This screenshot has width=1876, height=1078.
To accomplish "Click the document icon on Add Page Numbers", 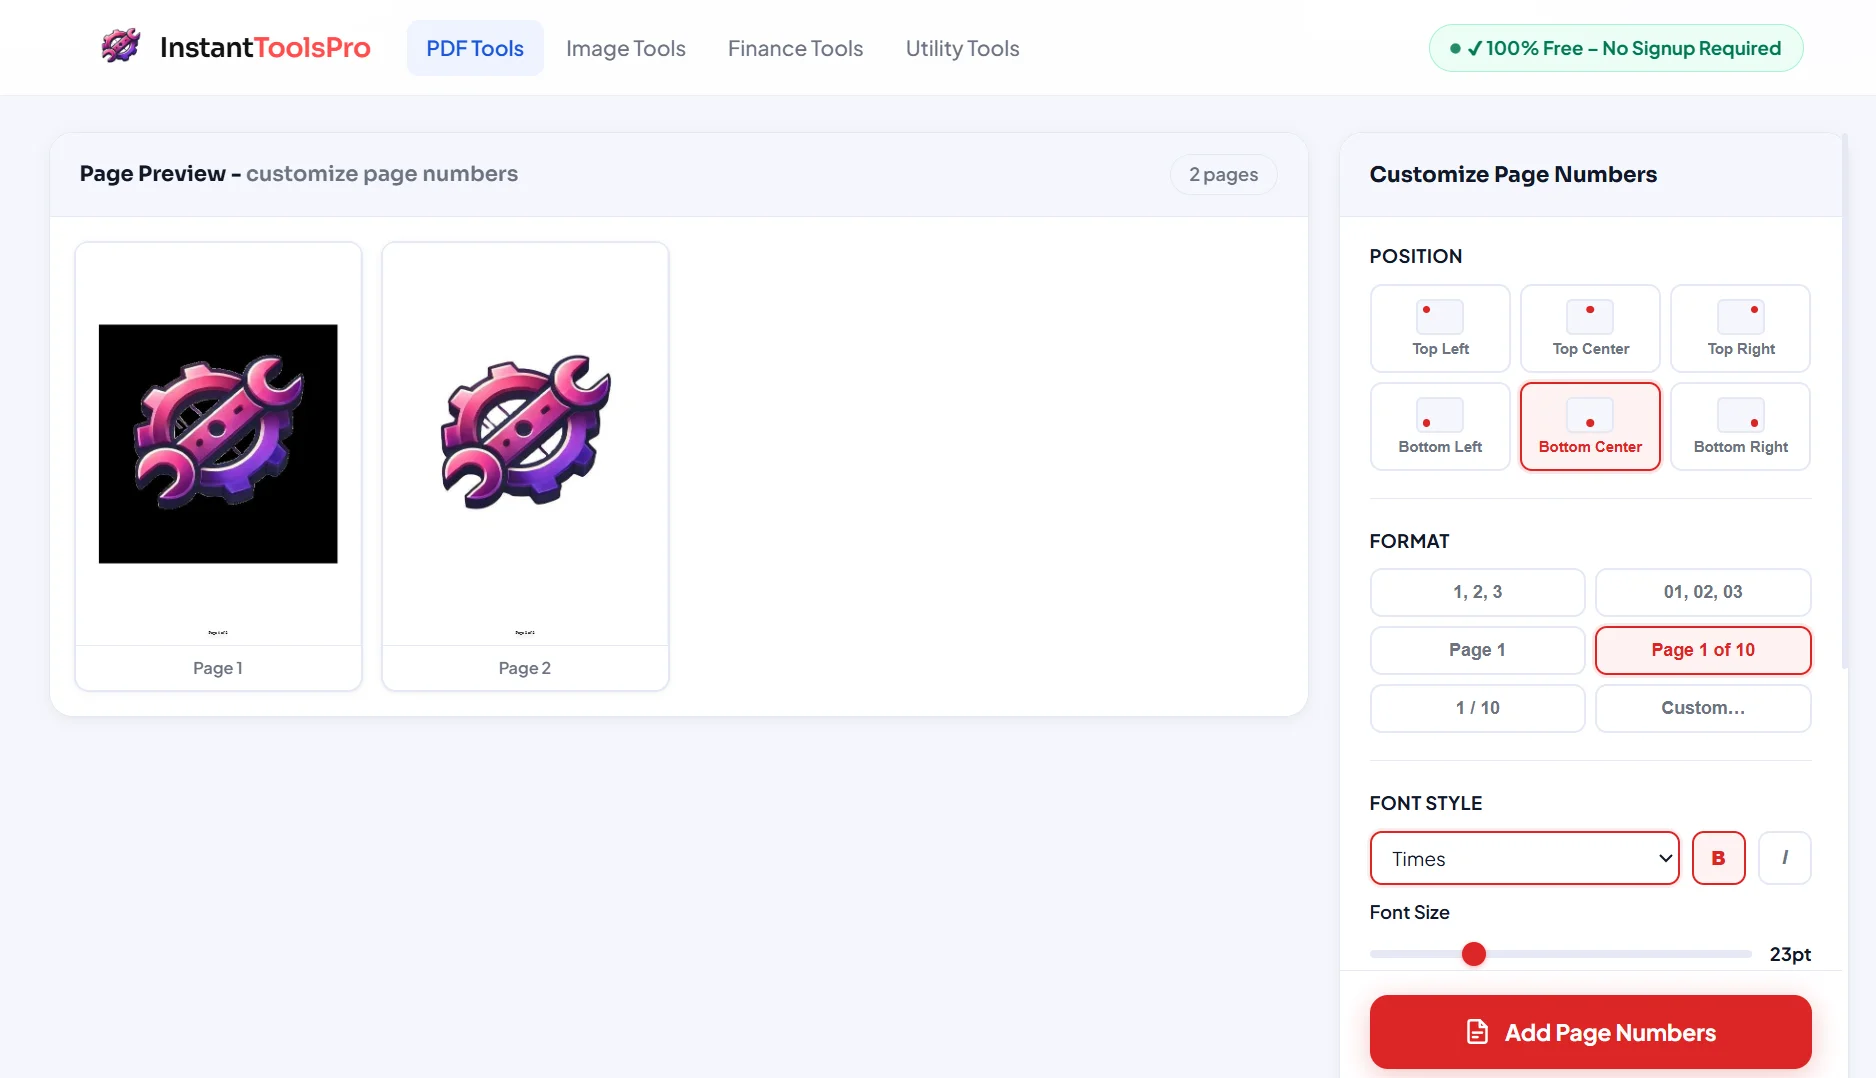I will (1477, 1032).
